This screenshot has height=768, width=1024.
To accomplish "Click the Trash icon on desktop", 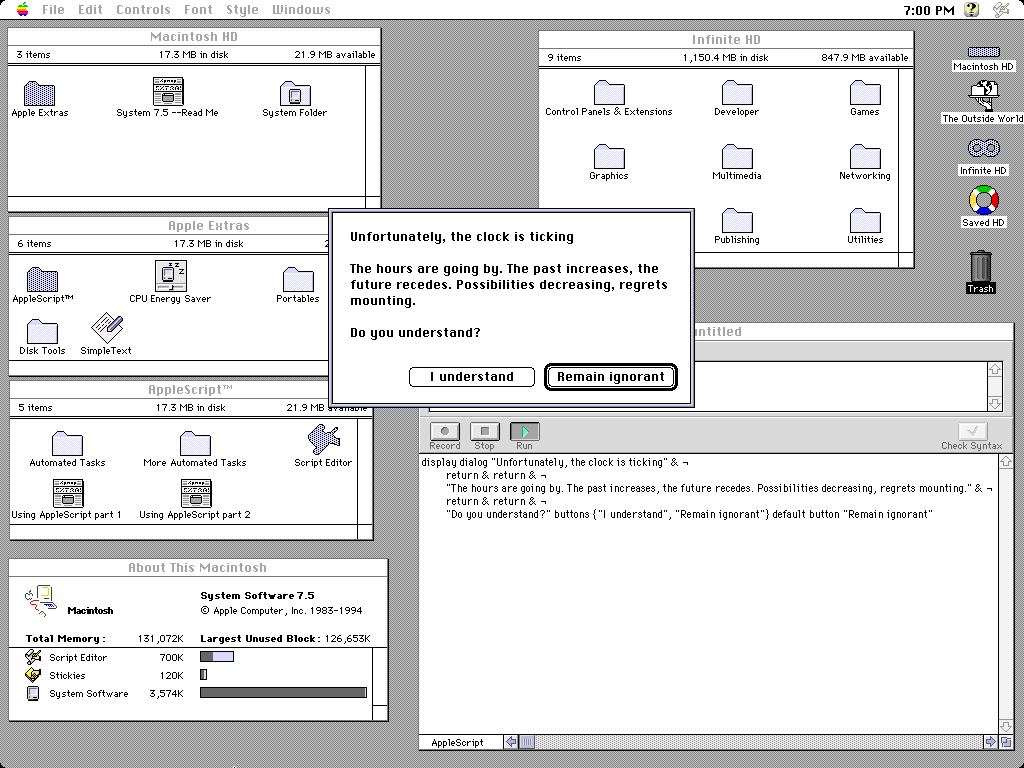I will 980,268.
